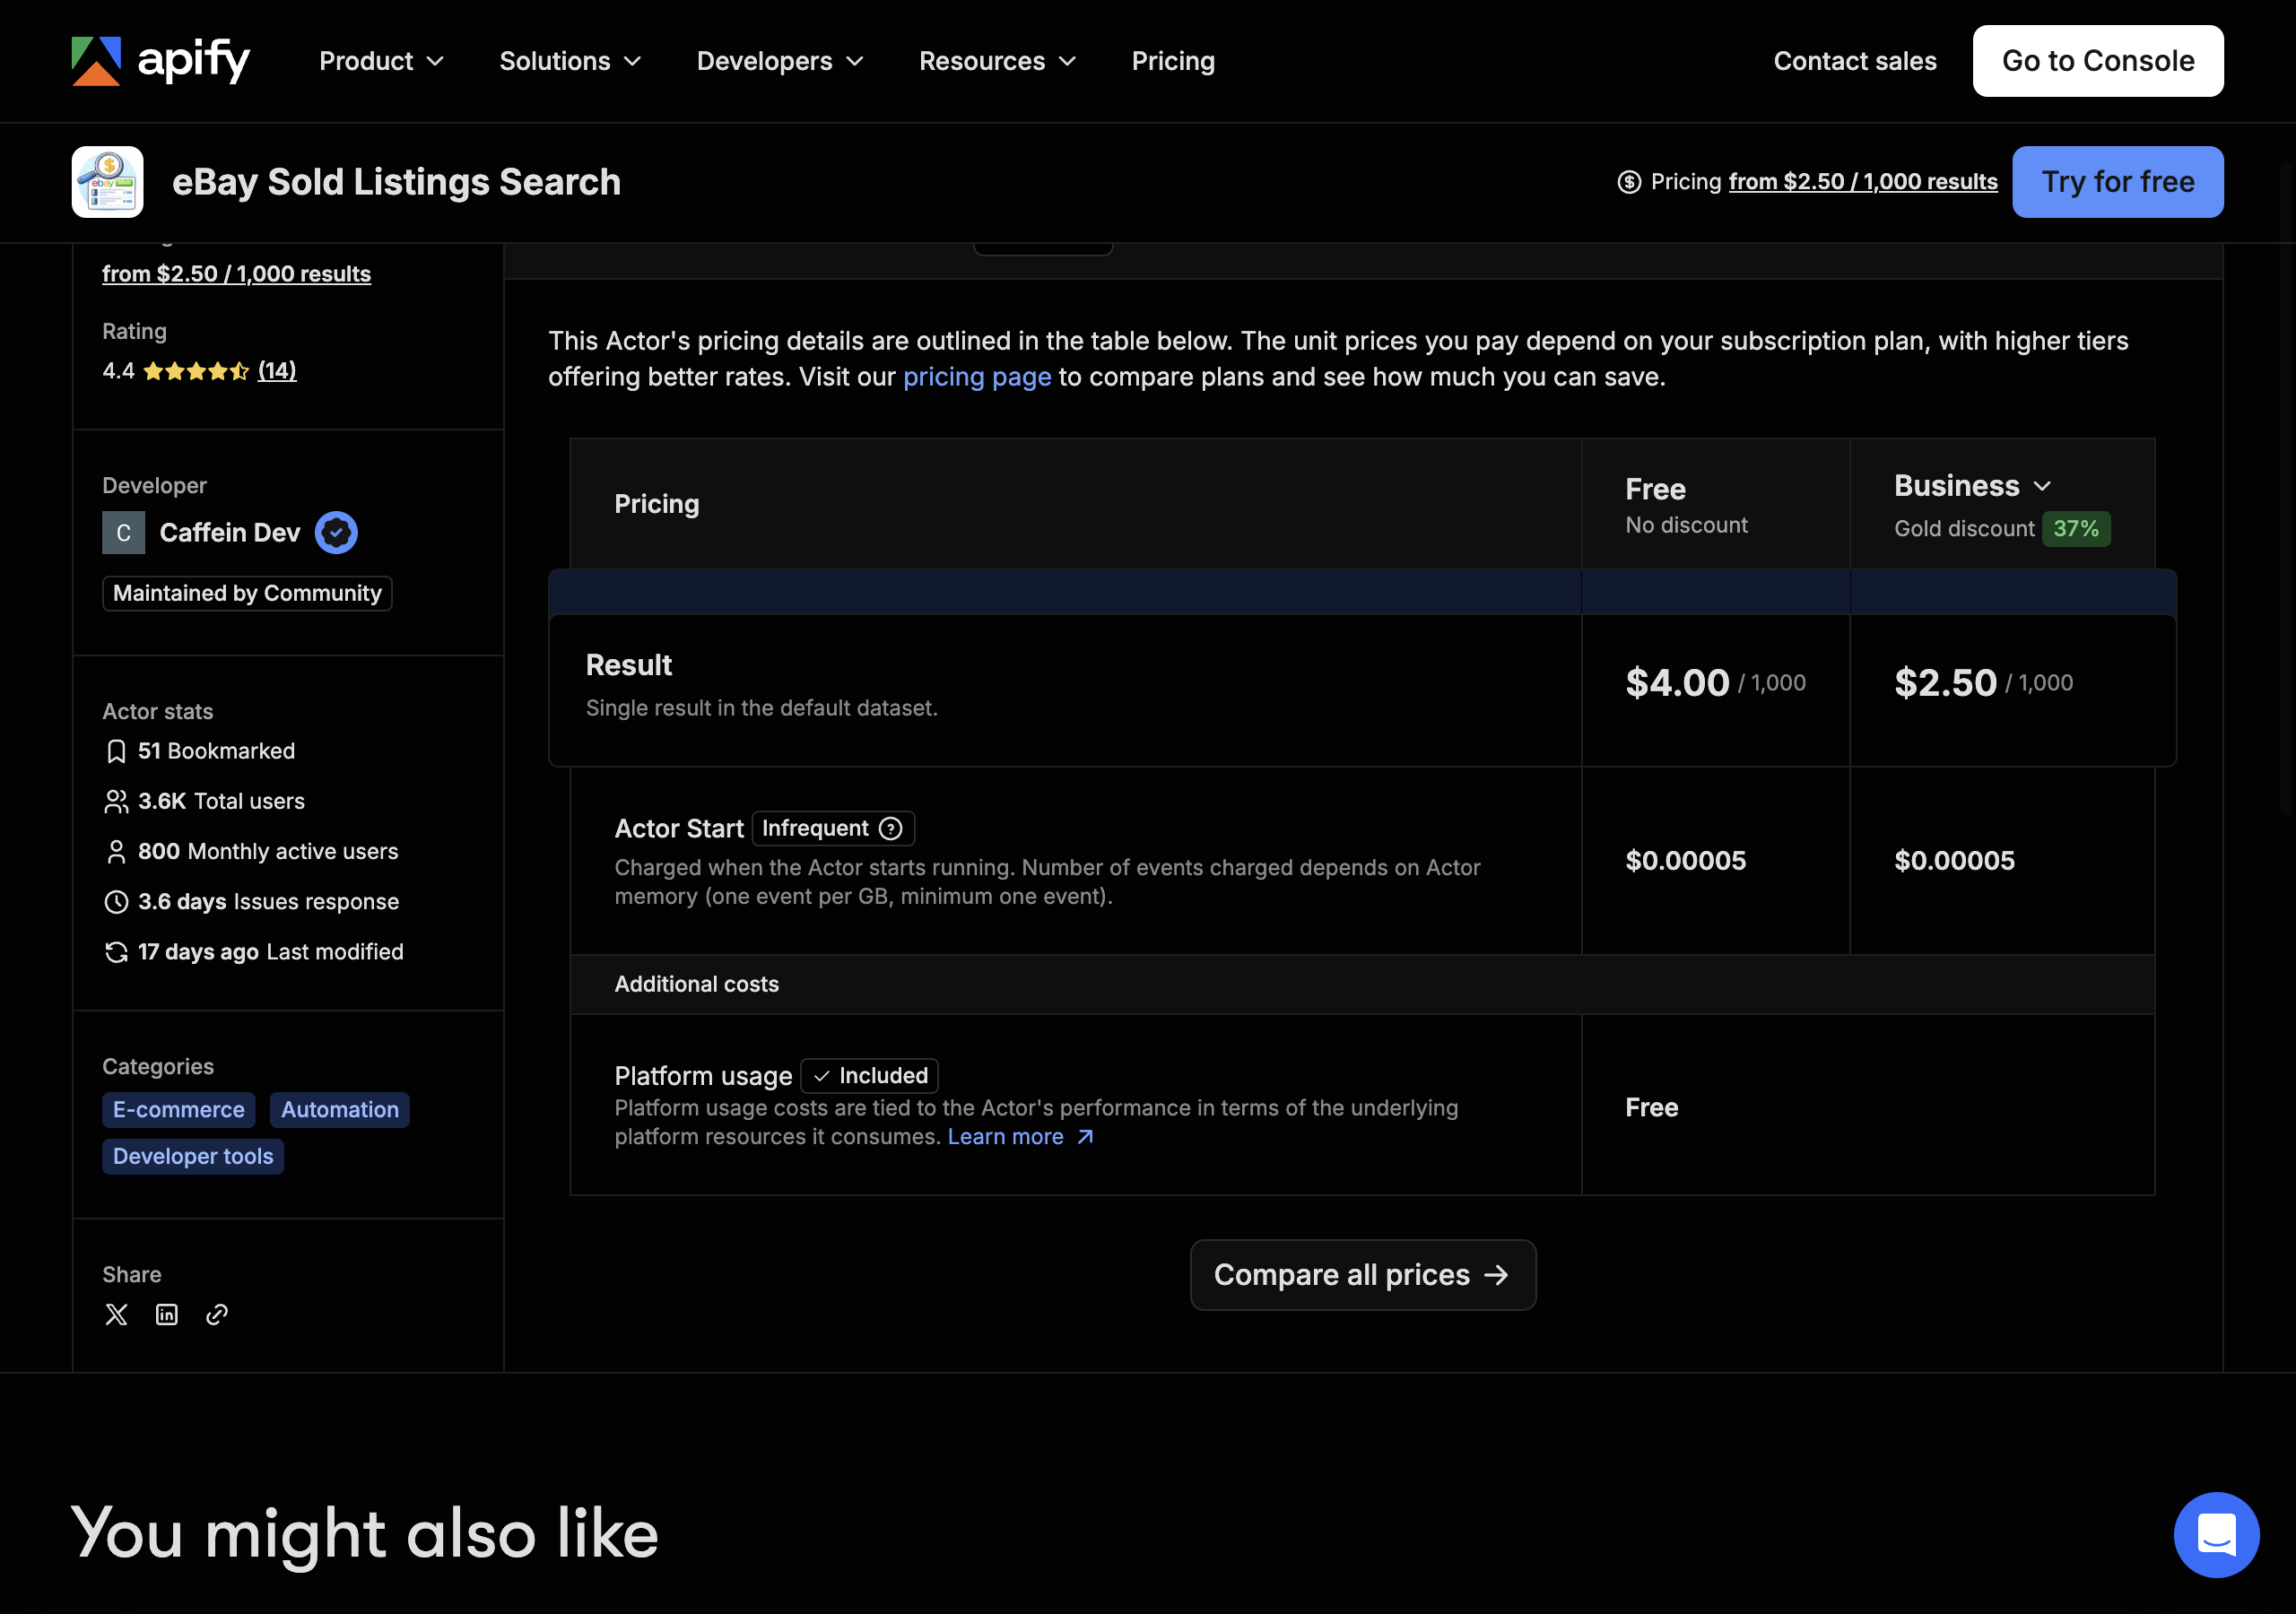Expand the Resources menu
The height and width of the screenshot is (1614, 2296).
(x=997, y=61)
